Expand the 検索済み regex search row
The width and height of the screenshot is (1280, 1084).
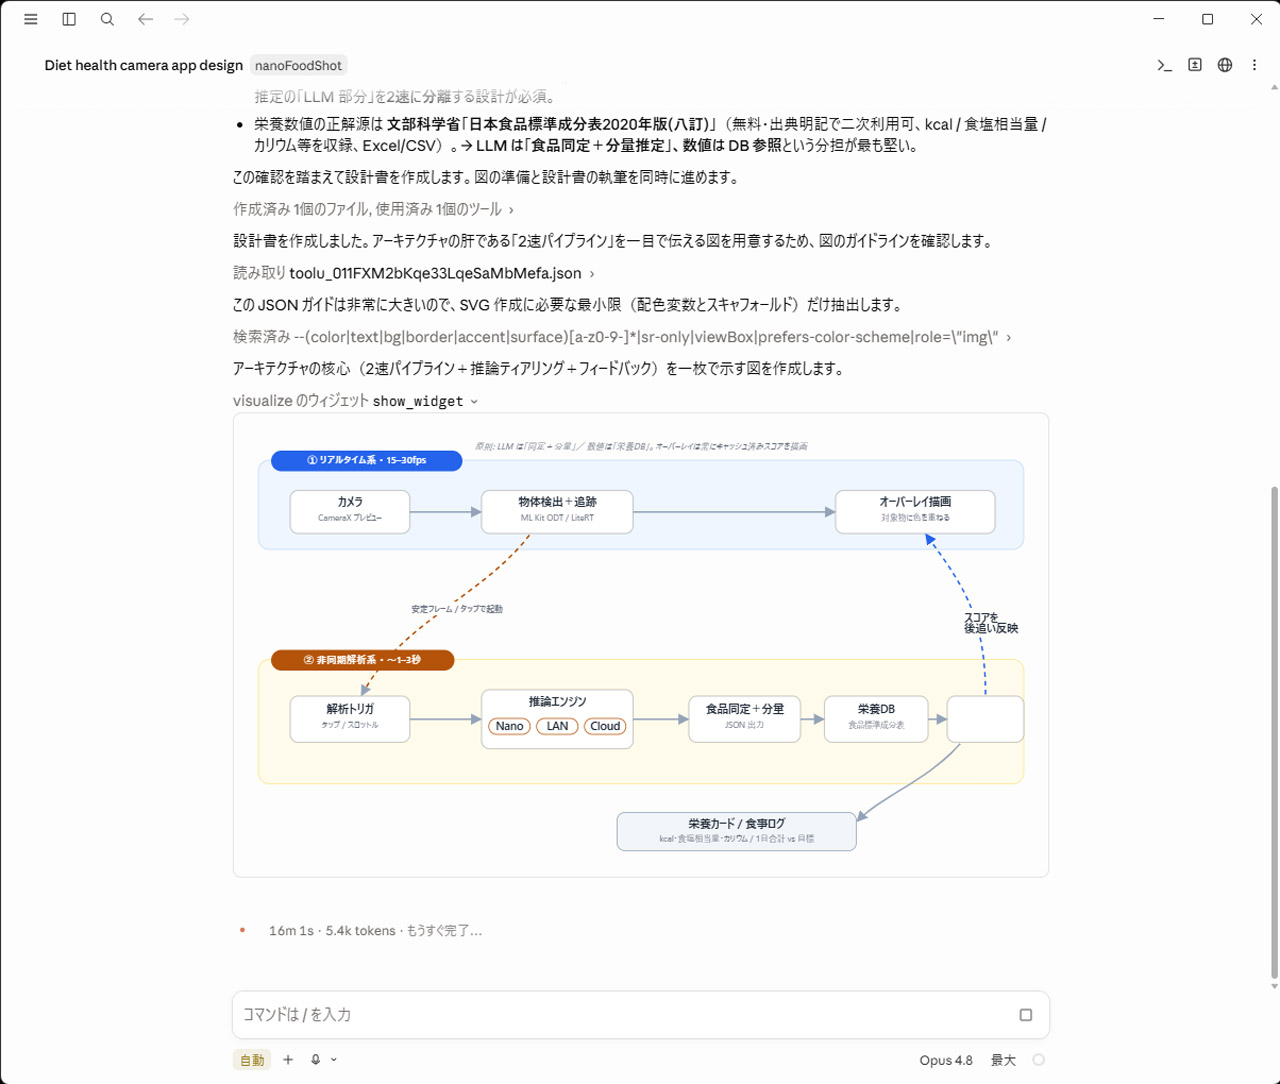(x=622, y=337)
